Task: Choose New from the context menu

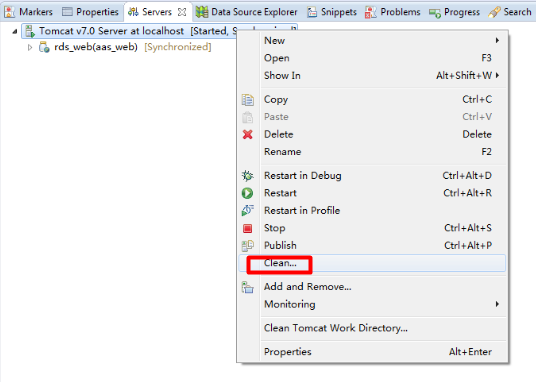Action: [x=372, y=40]
